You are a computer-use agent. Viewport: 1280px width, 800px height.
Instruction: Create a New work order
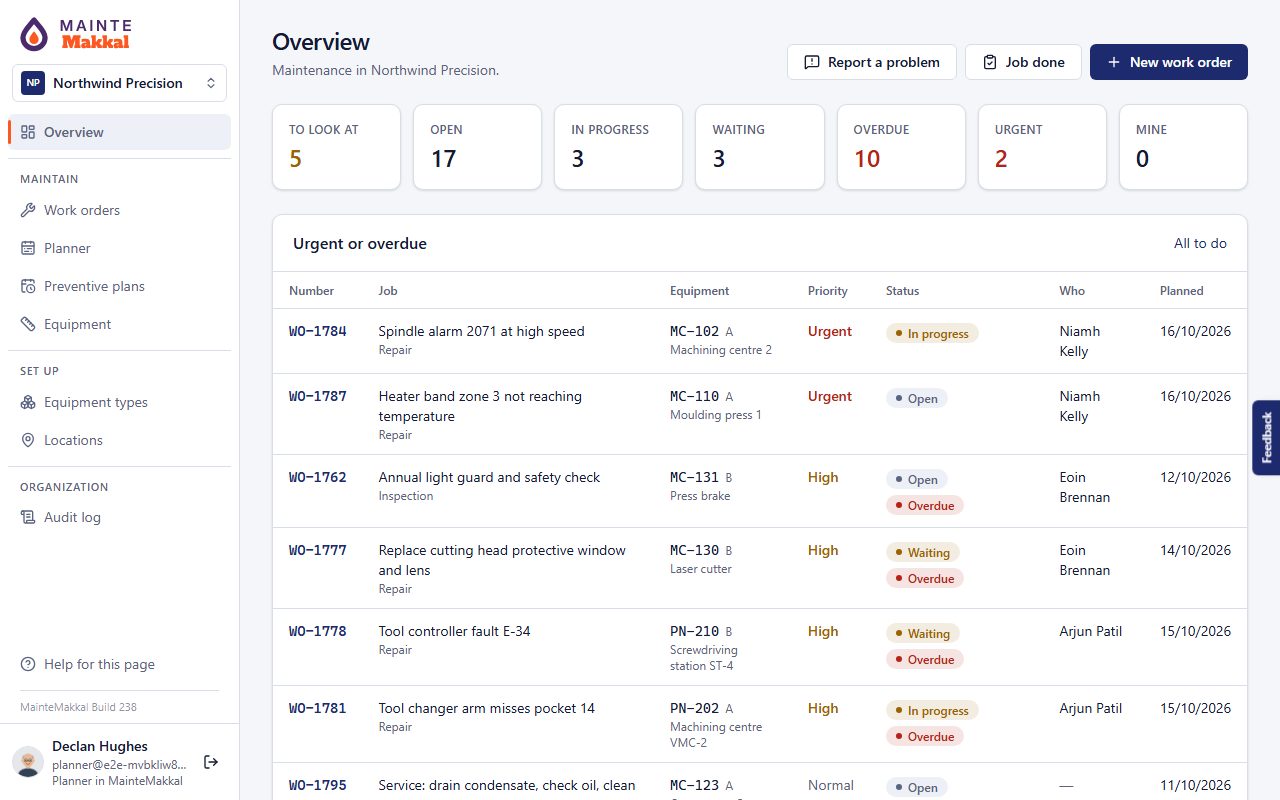1169,62
